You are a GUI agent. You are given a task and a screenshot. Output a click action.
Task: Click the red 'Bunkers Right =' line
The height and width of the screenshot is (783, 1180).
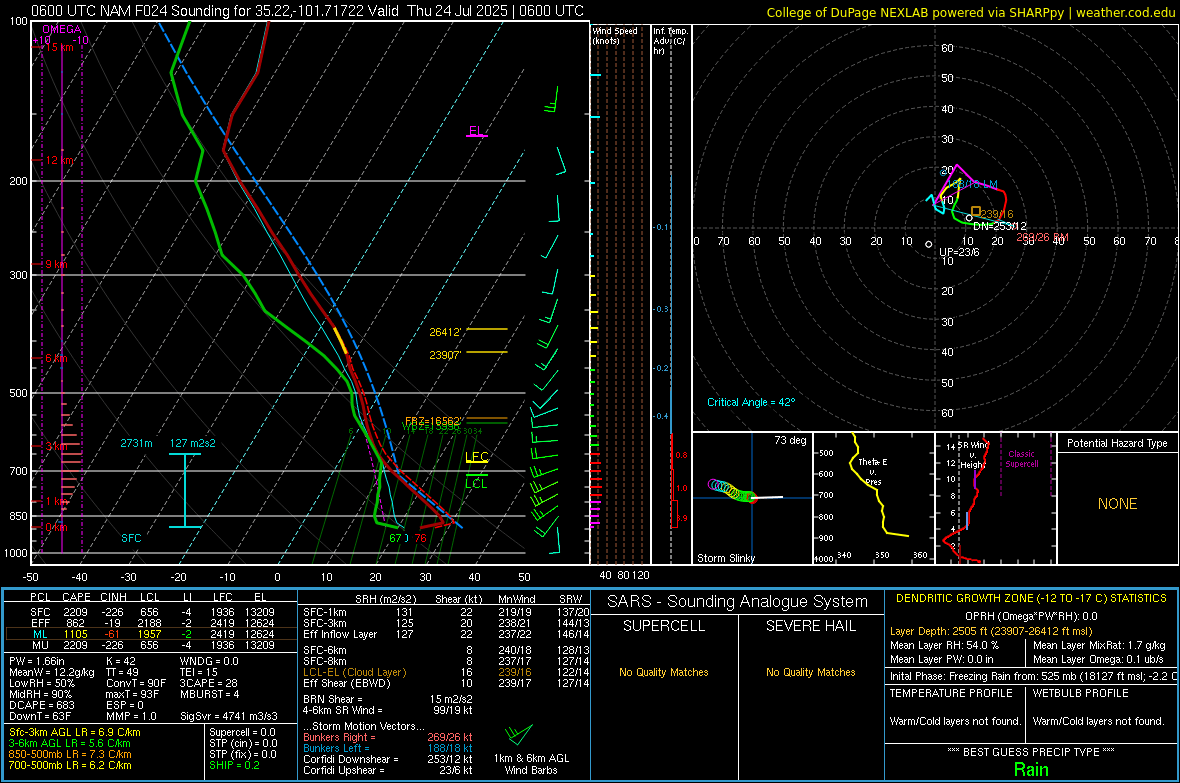click(388, 737)
